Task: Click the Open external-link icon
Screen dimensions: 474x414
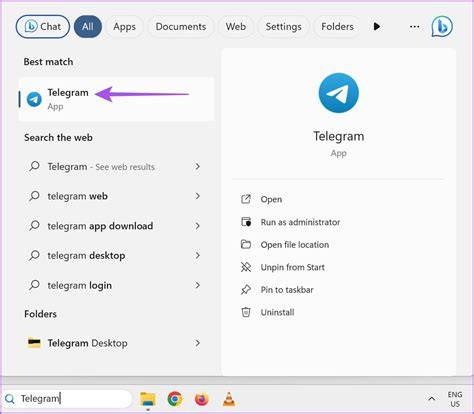Action: (x=246, y=199)
